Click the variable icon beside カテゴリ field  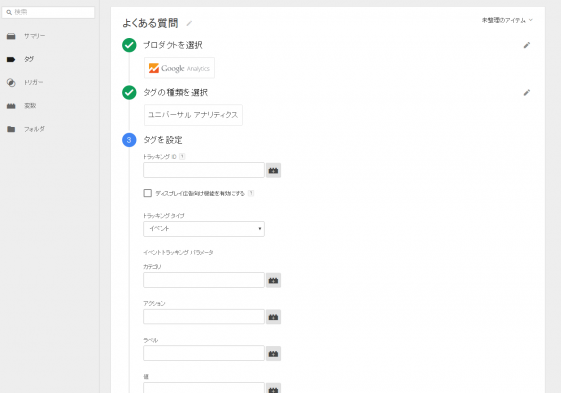(273, 280)
